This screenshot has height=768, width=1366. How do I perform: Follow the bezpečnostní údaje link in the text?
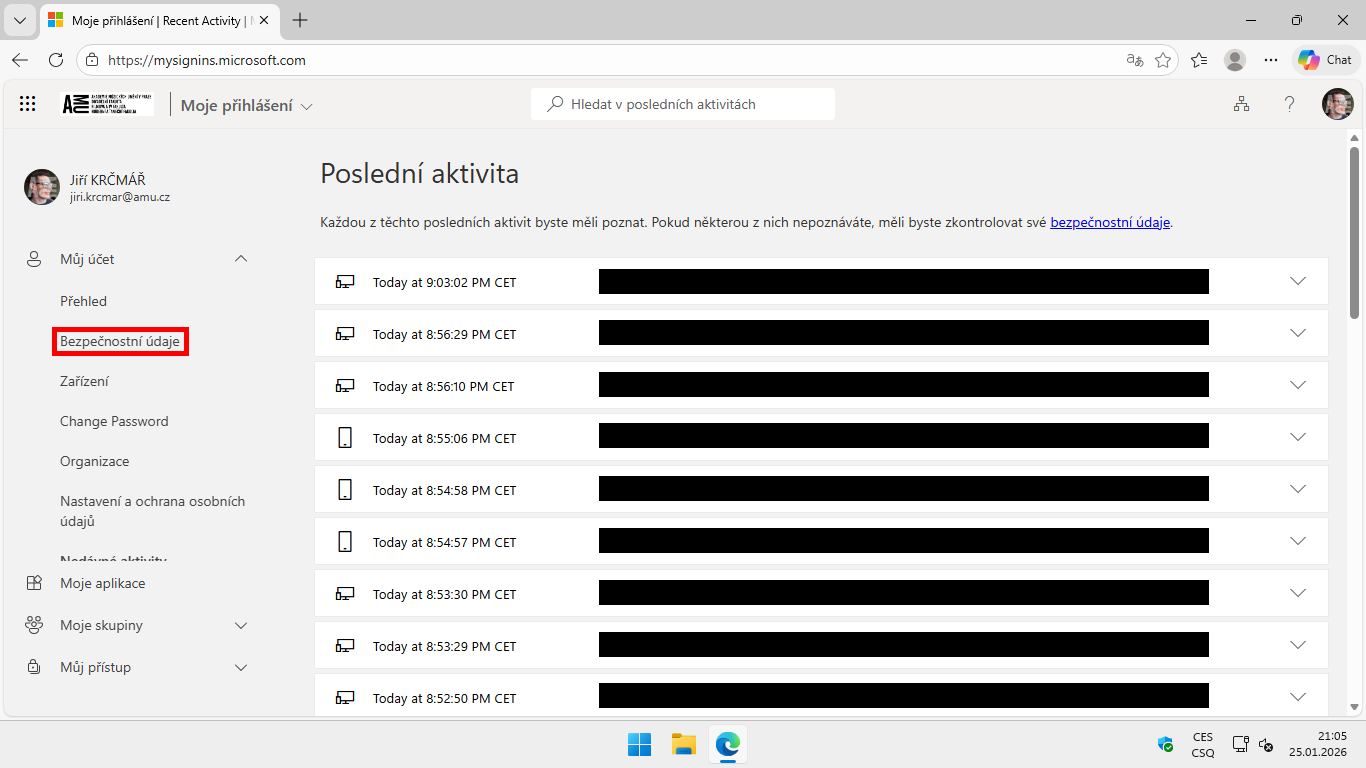tap(1110, 223)
